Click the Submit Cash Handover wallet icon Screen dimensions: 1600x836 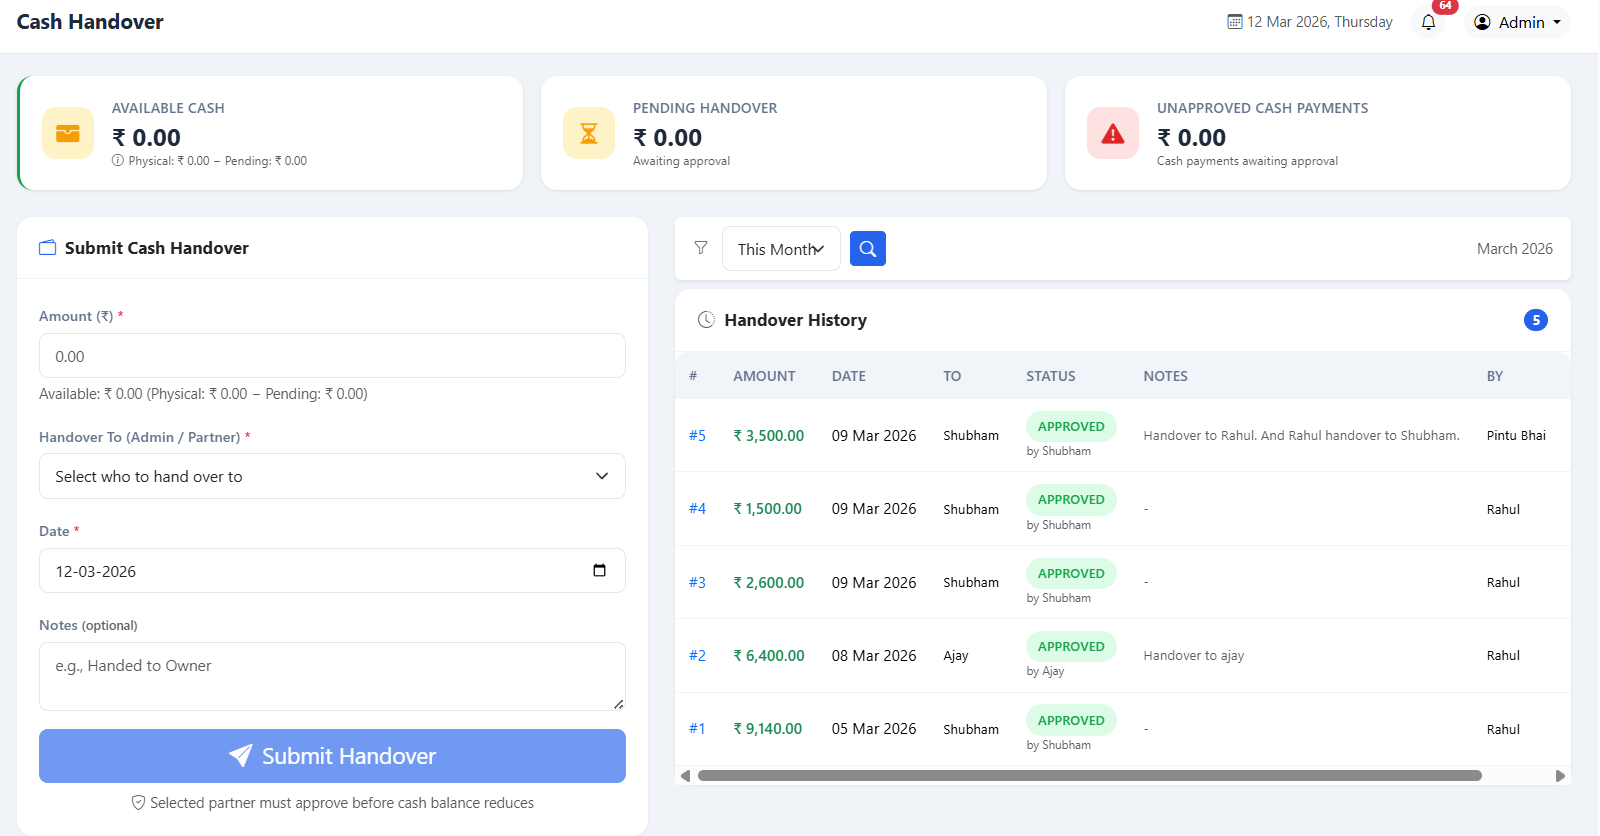[x=47, y=248]
